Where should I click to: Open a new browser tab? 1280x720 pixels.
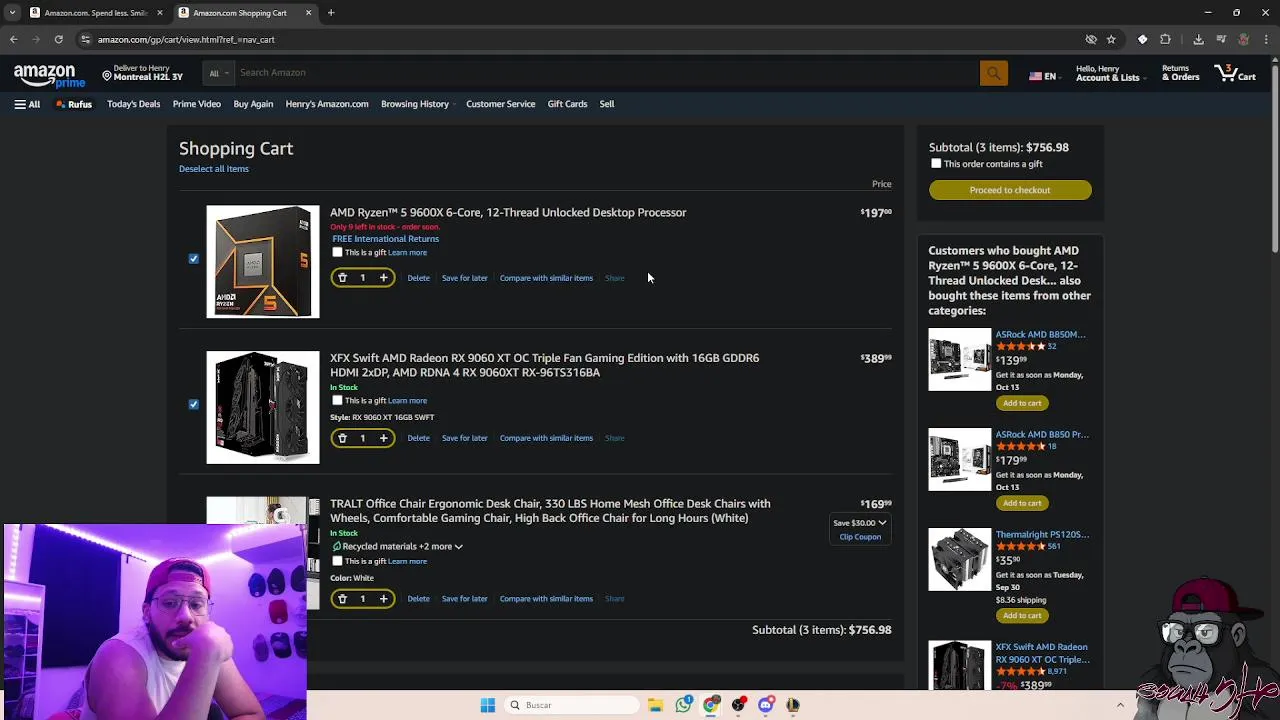pyautogui.click(x=331, y=13)
